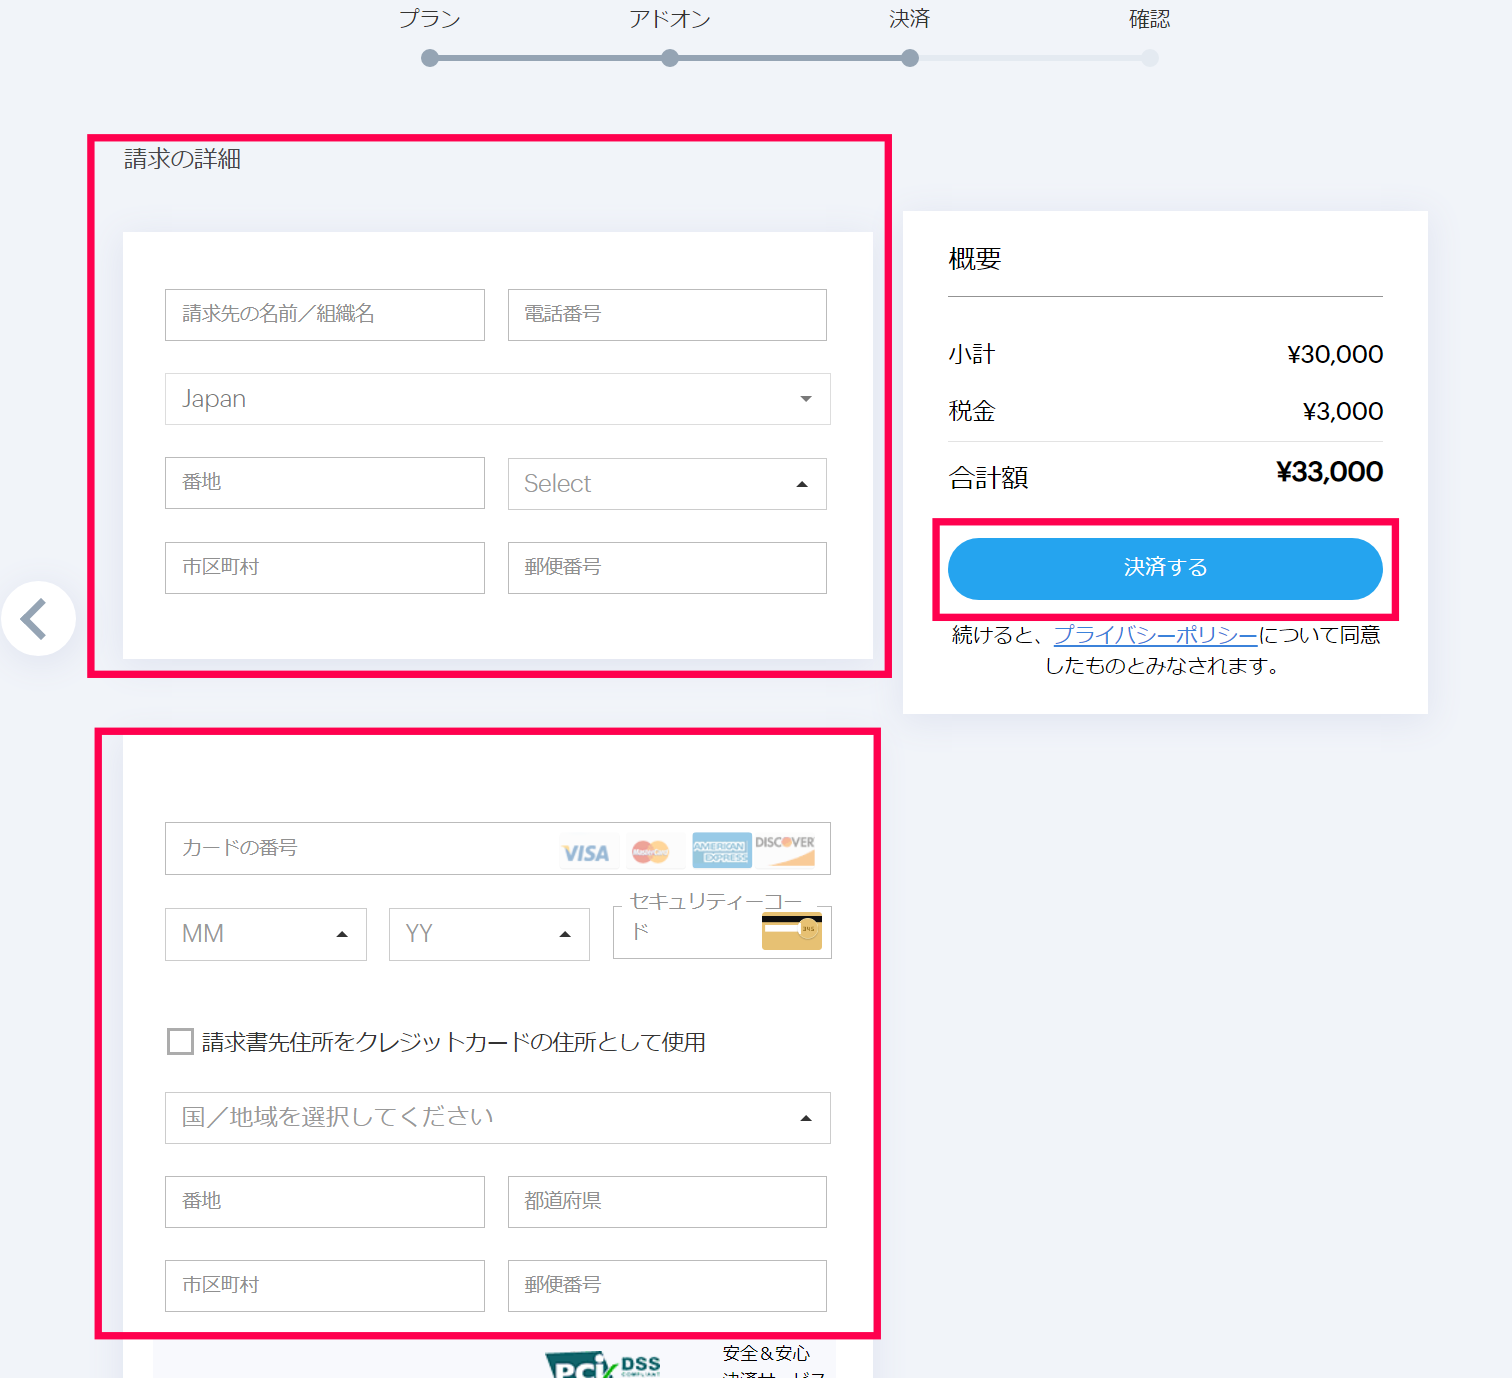Expand the Select prefecture dropdown
Screen dimensions: 1512x1378
[667, 484]
